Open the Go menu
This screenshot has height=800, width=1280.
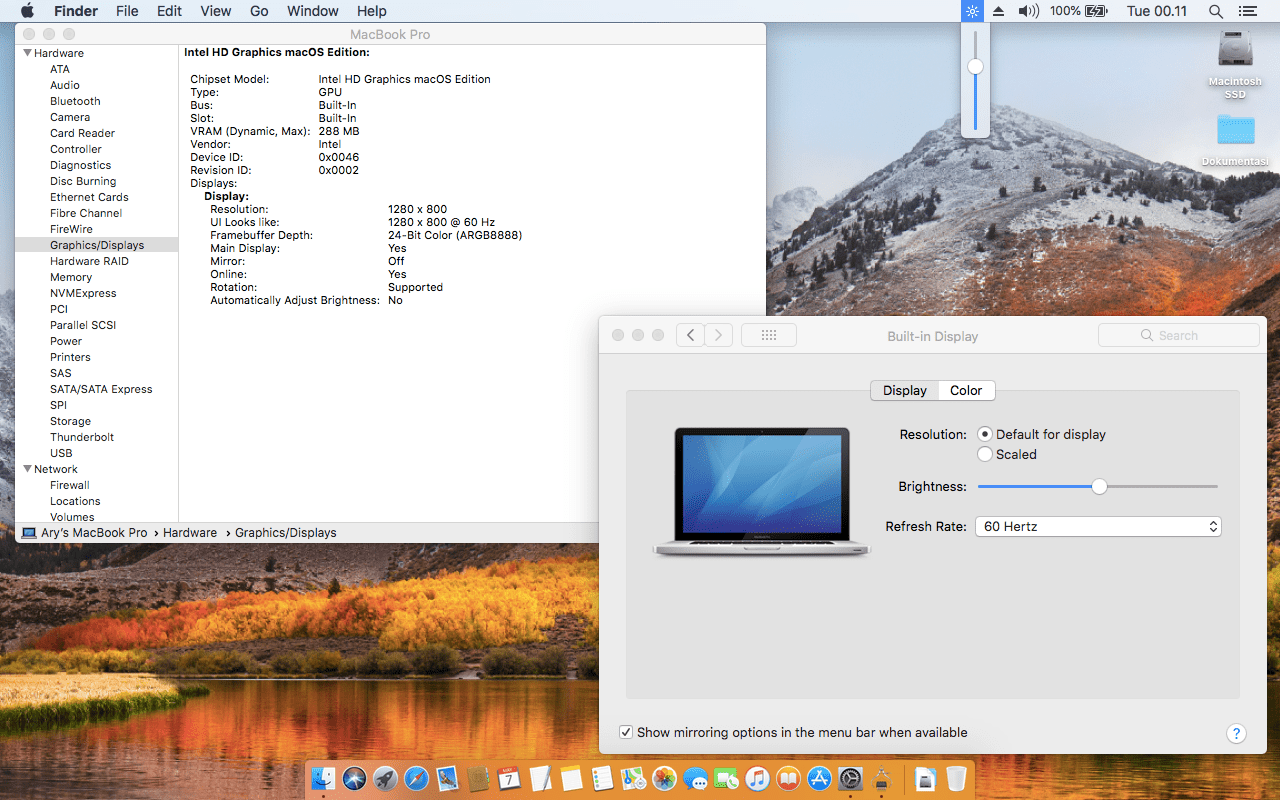(x=259, y=11)
